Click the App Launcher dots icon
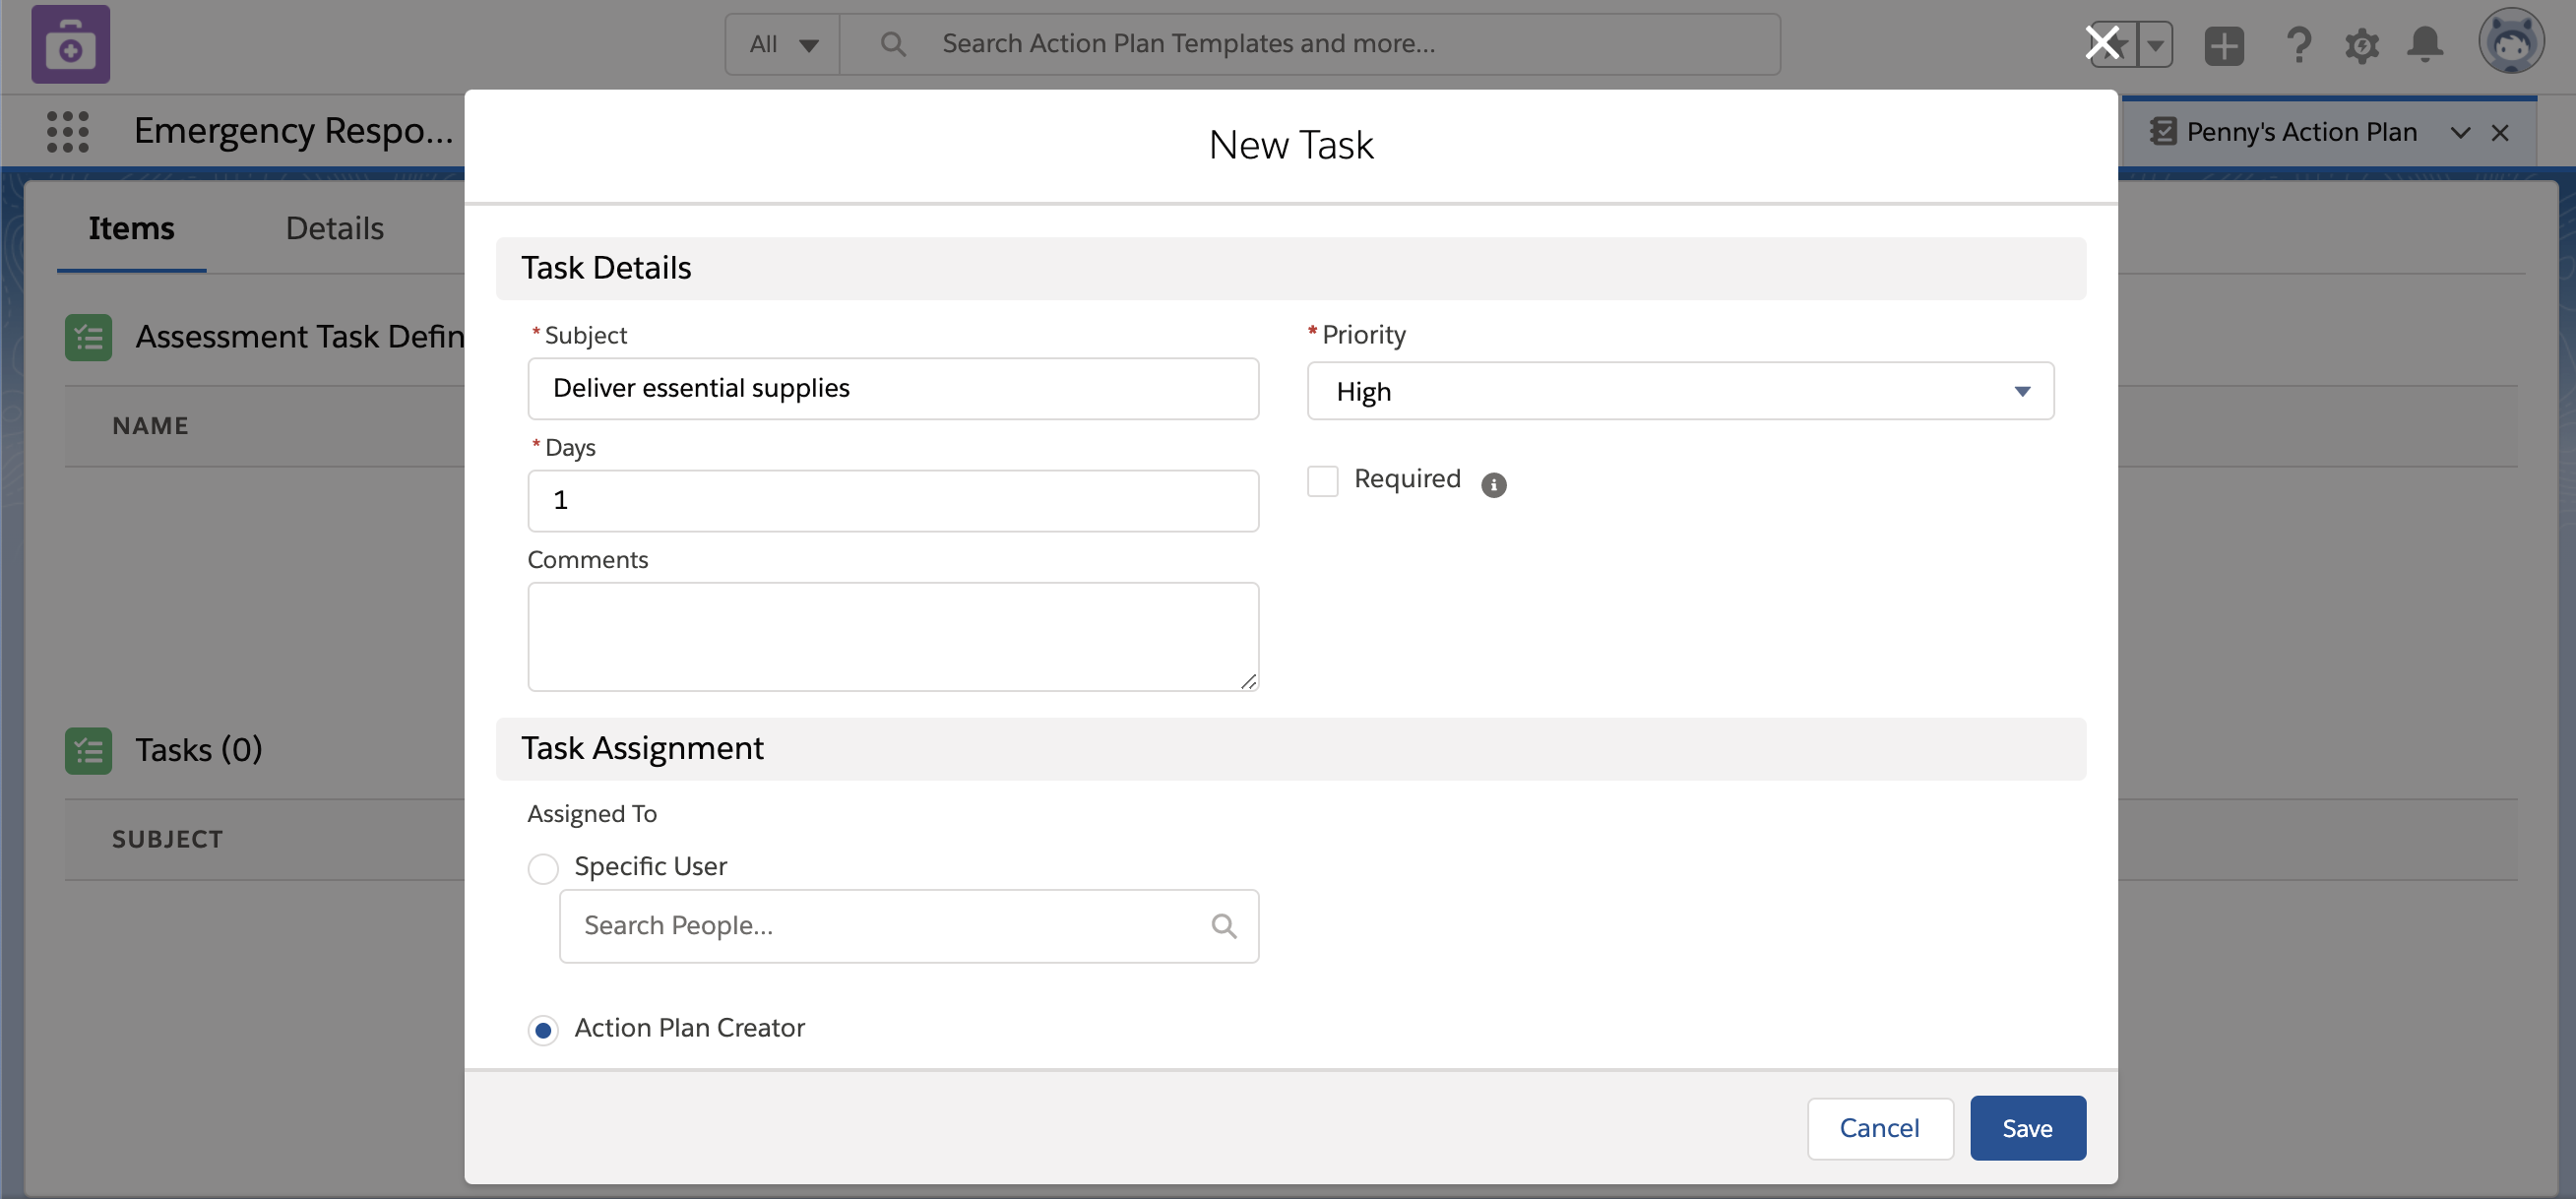Image resolution: width=2576 pixels, height=1199 pixels. [x=68, y=131]
